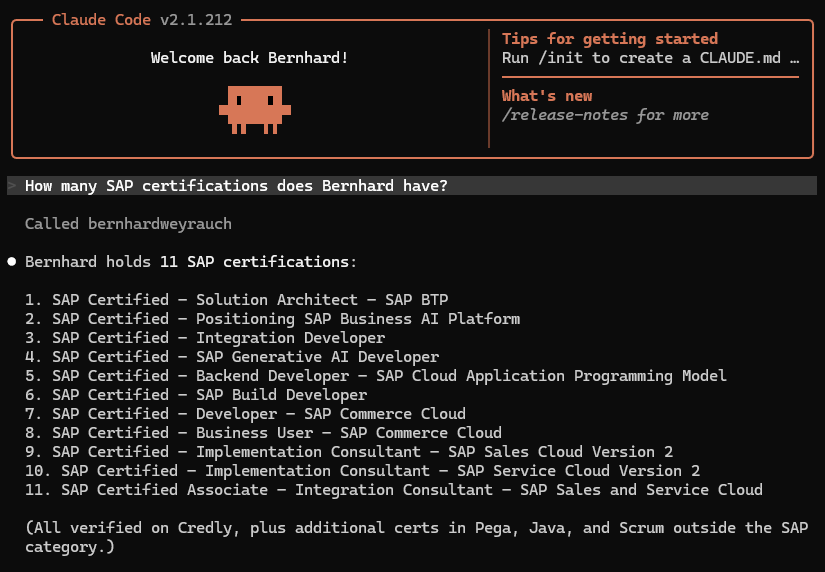Click 'Integration Consultant – SAP Sales and Service Cloud' item
Viewport: 825px width, 572px height.
tap(394, 489)
